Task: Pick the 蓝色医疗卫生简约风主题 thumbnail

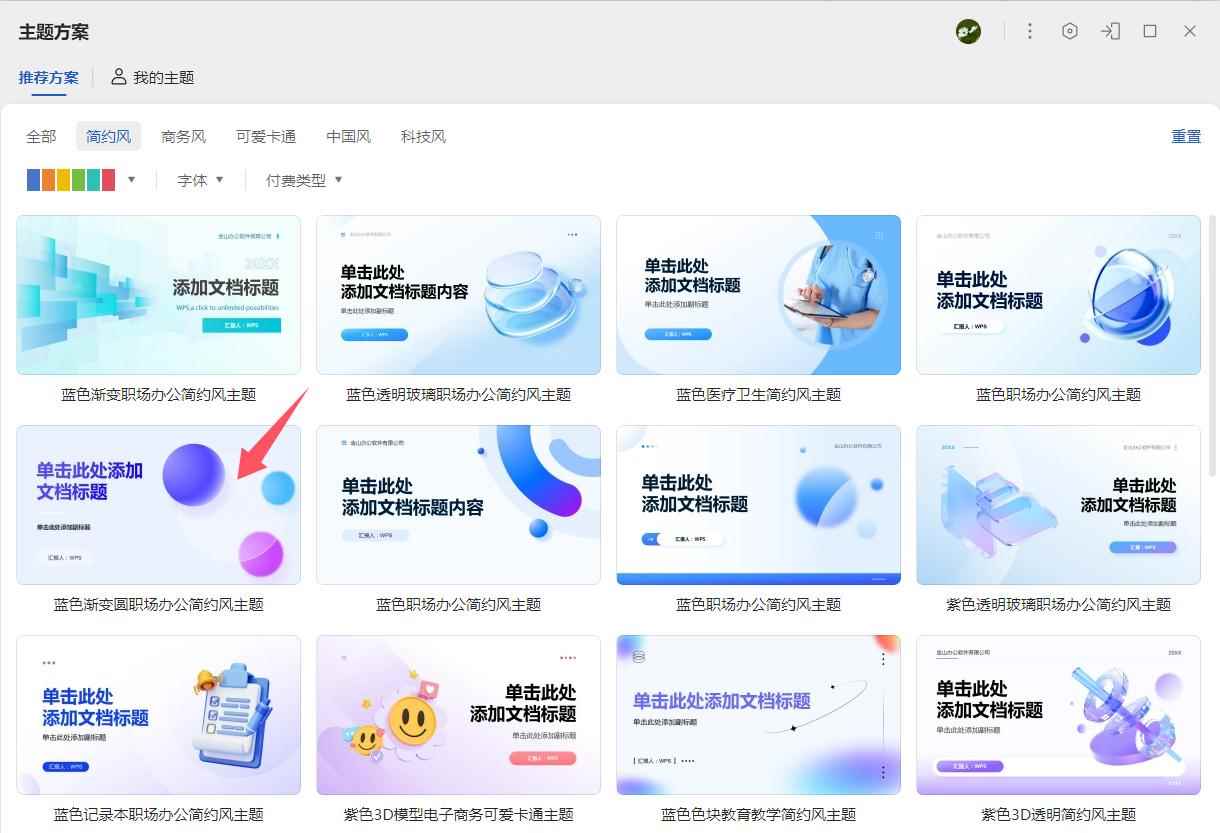Action: [x=758, y=295]
